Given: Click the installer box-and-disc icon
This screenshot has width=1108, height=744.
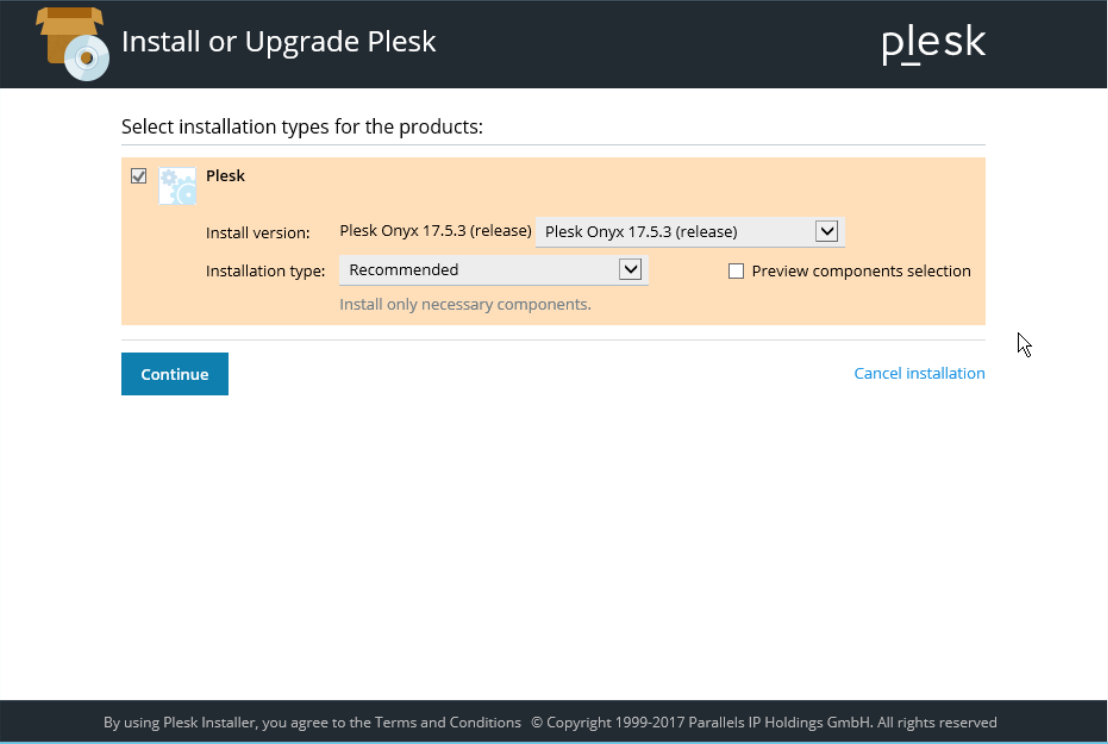Looking at the screenshot, I should click(x=72, y=44).
